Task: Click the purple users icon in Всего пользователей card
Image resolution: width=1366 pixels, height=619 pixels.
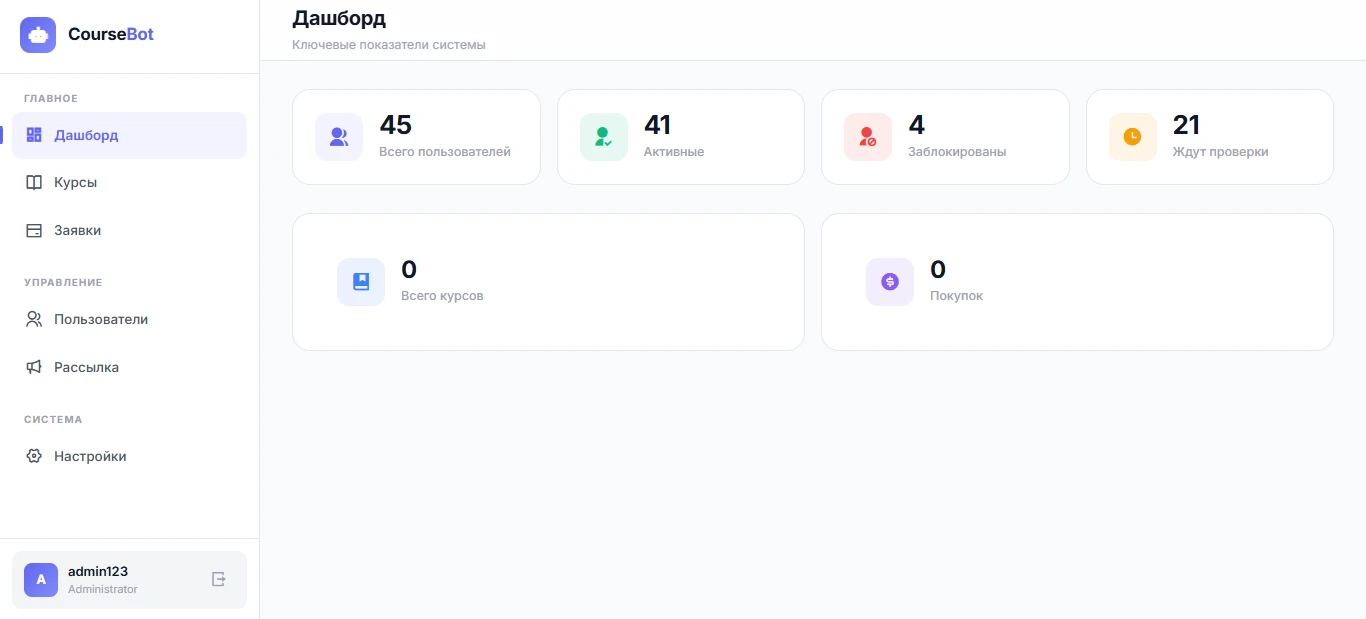Action: 339,137
